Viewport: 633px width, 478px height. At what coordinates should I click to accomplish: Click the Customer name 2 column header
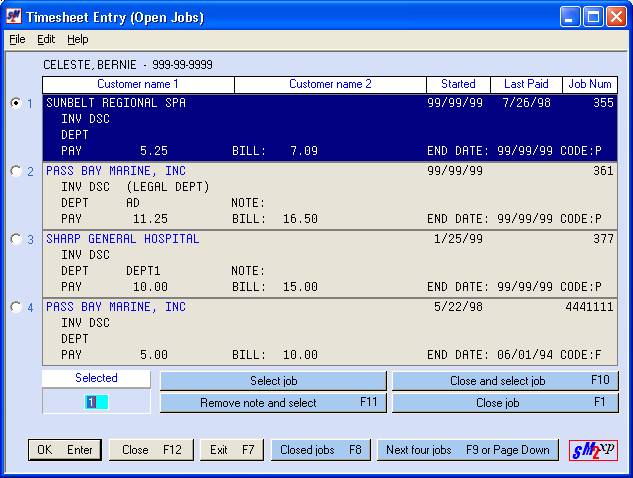pyautogui.click(x=330, y=84)
